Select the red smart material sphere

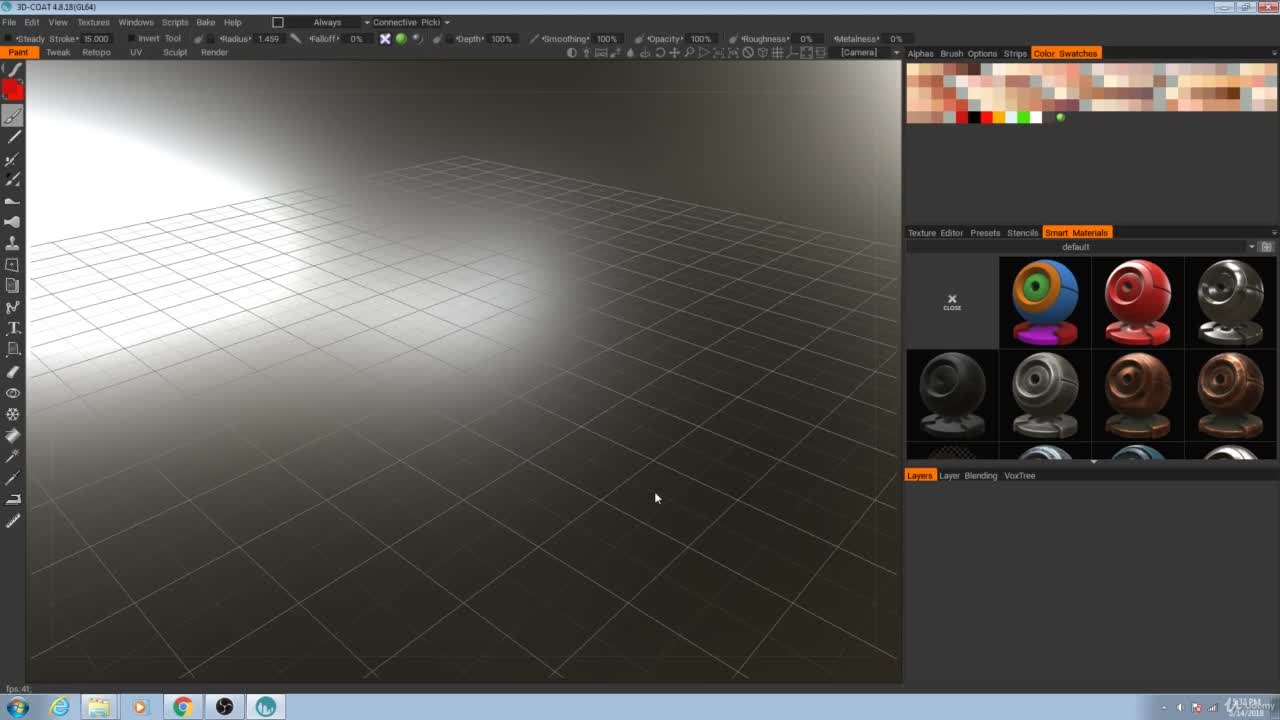click(1137, 302)
